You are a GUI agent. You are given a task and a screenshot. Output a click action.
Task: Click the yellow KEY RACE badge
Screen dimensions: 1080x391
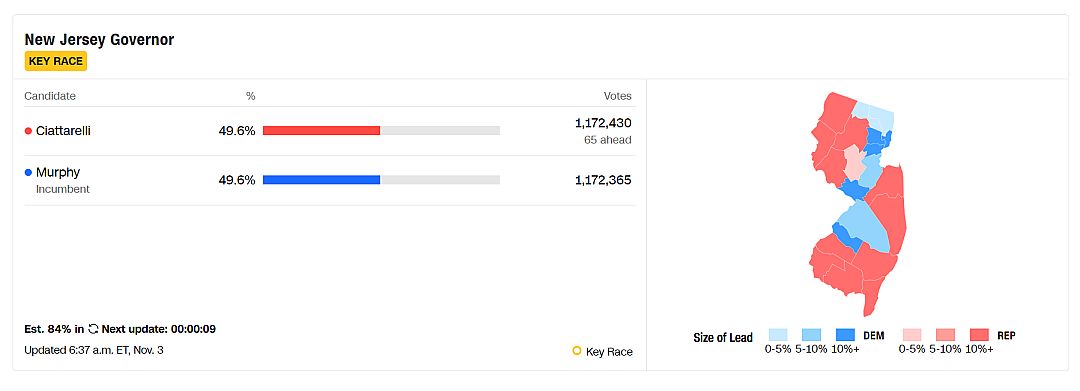56,61
